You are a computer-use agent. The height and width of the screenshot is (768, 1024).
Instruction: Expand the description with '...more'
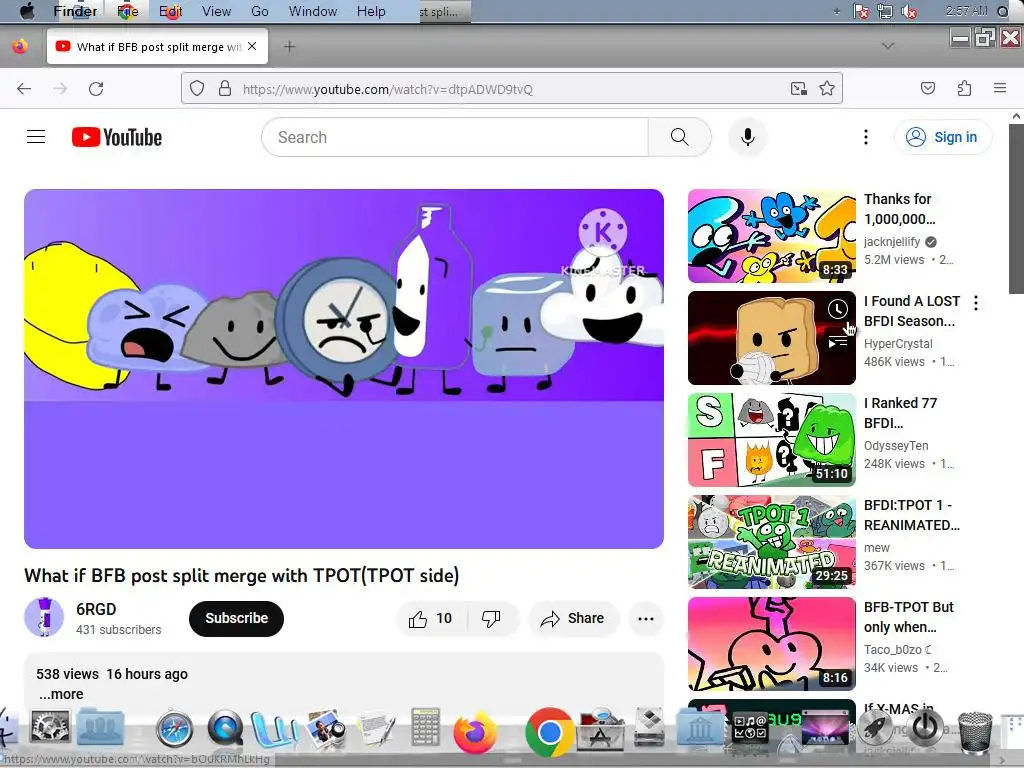click(61, 694)
